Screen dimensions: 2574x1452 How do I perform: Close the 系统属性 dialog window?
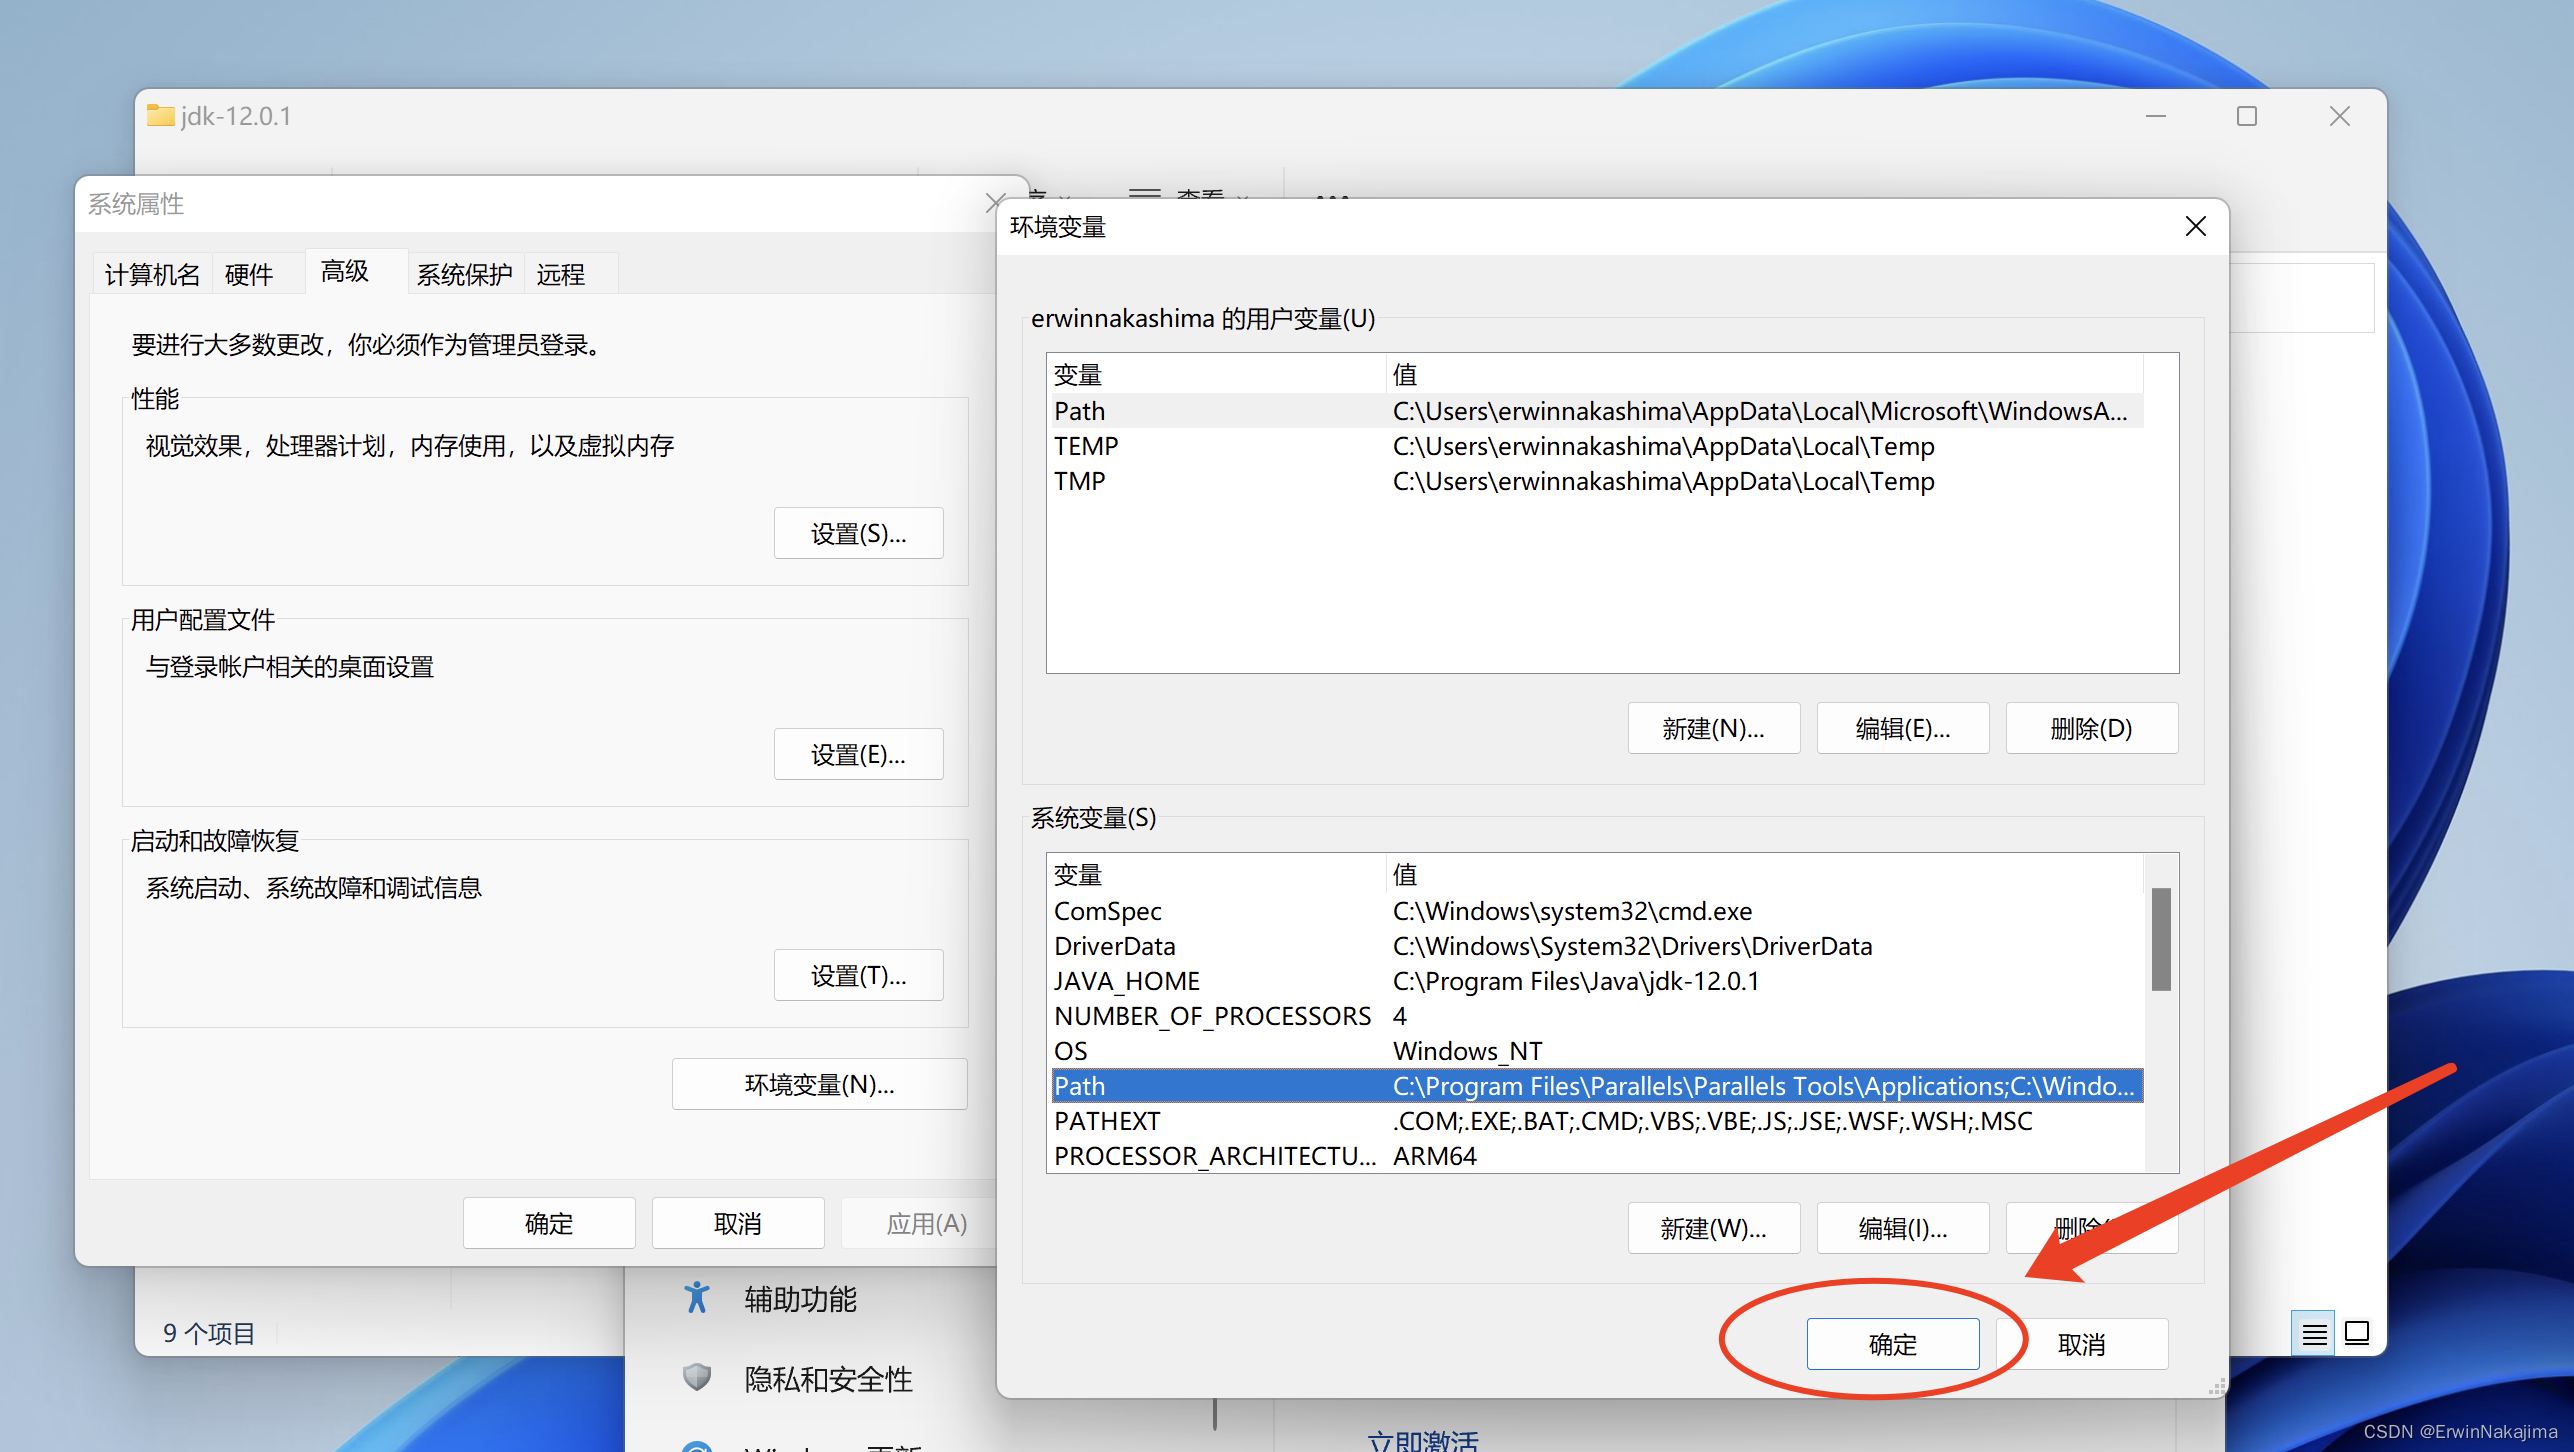[x=994, y=203]
